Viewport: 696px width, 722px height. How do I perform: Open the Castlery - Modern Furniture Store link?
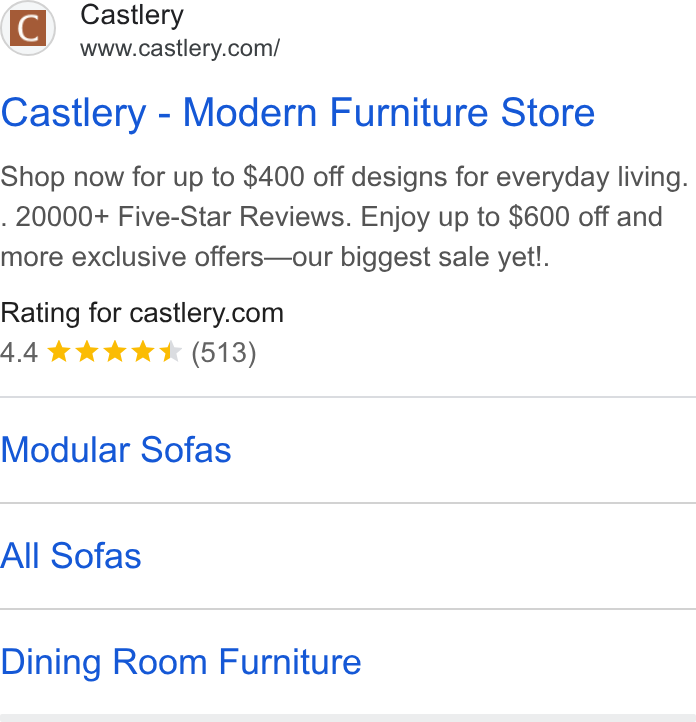(298, 113)
